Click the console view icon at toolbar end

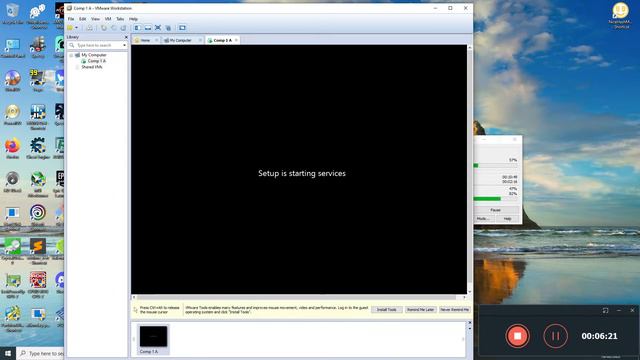point(182,28)
